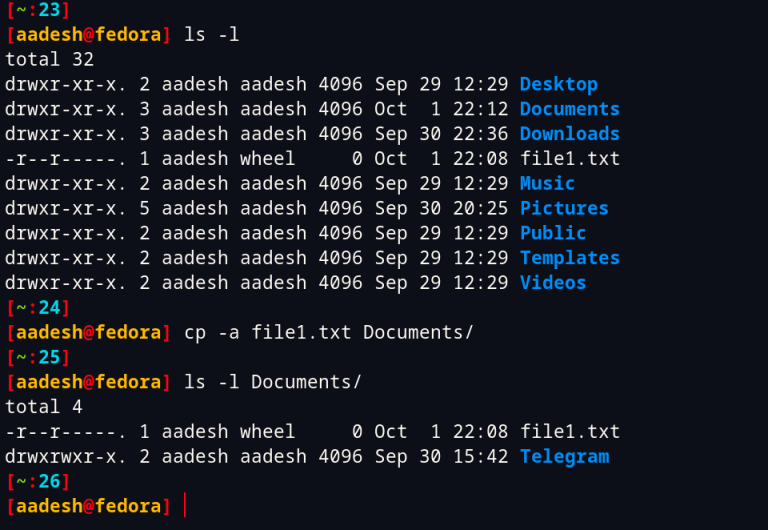Screen dimensions: 768x530
Task: Click the [~:24] prompt counter
Action: point(32,308)
